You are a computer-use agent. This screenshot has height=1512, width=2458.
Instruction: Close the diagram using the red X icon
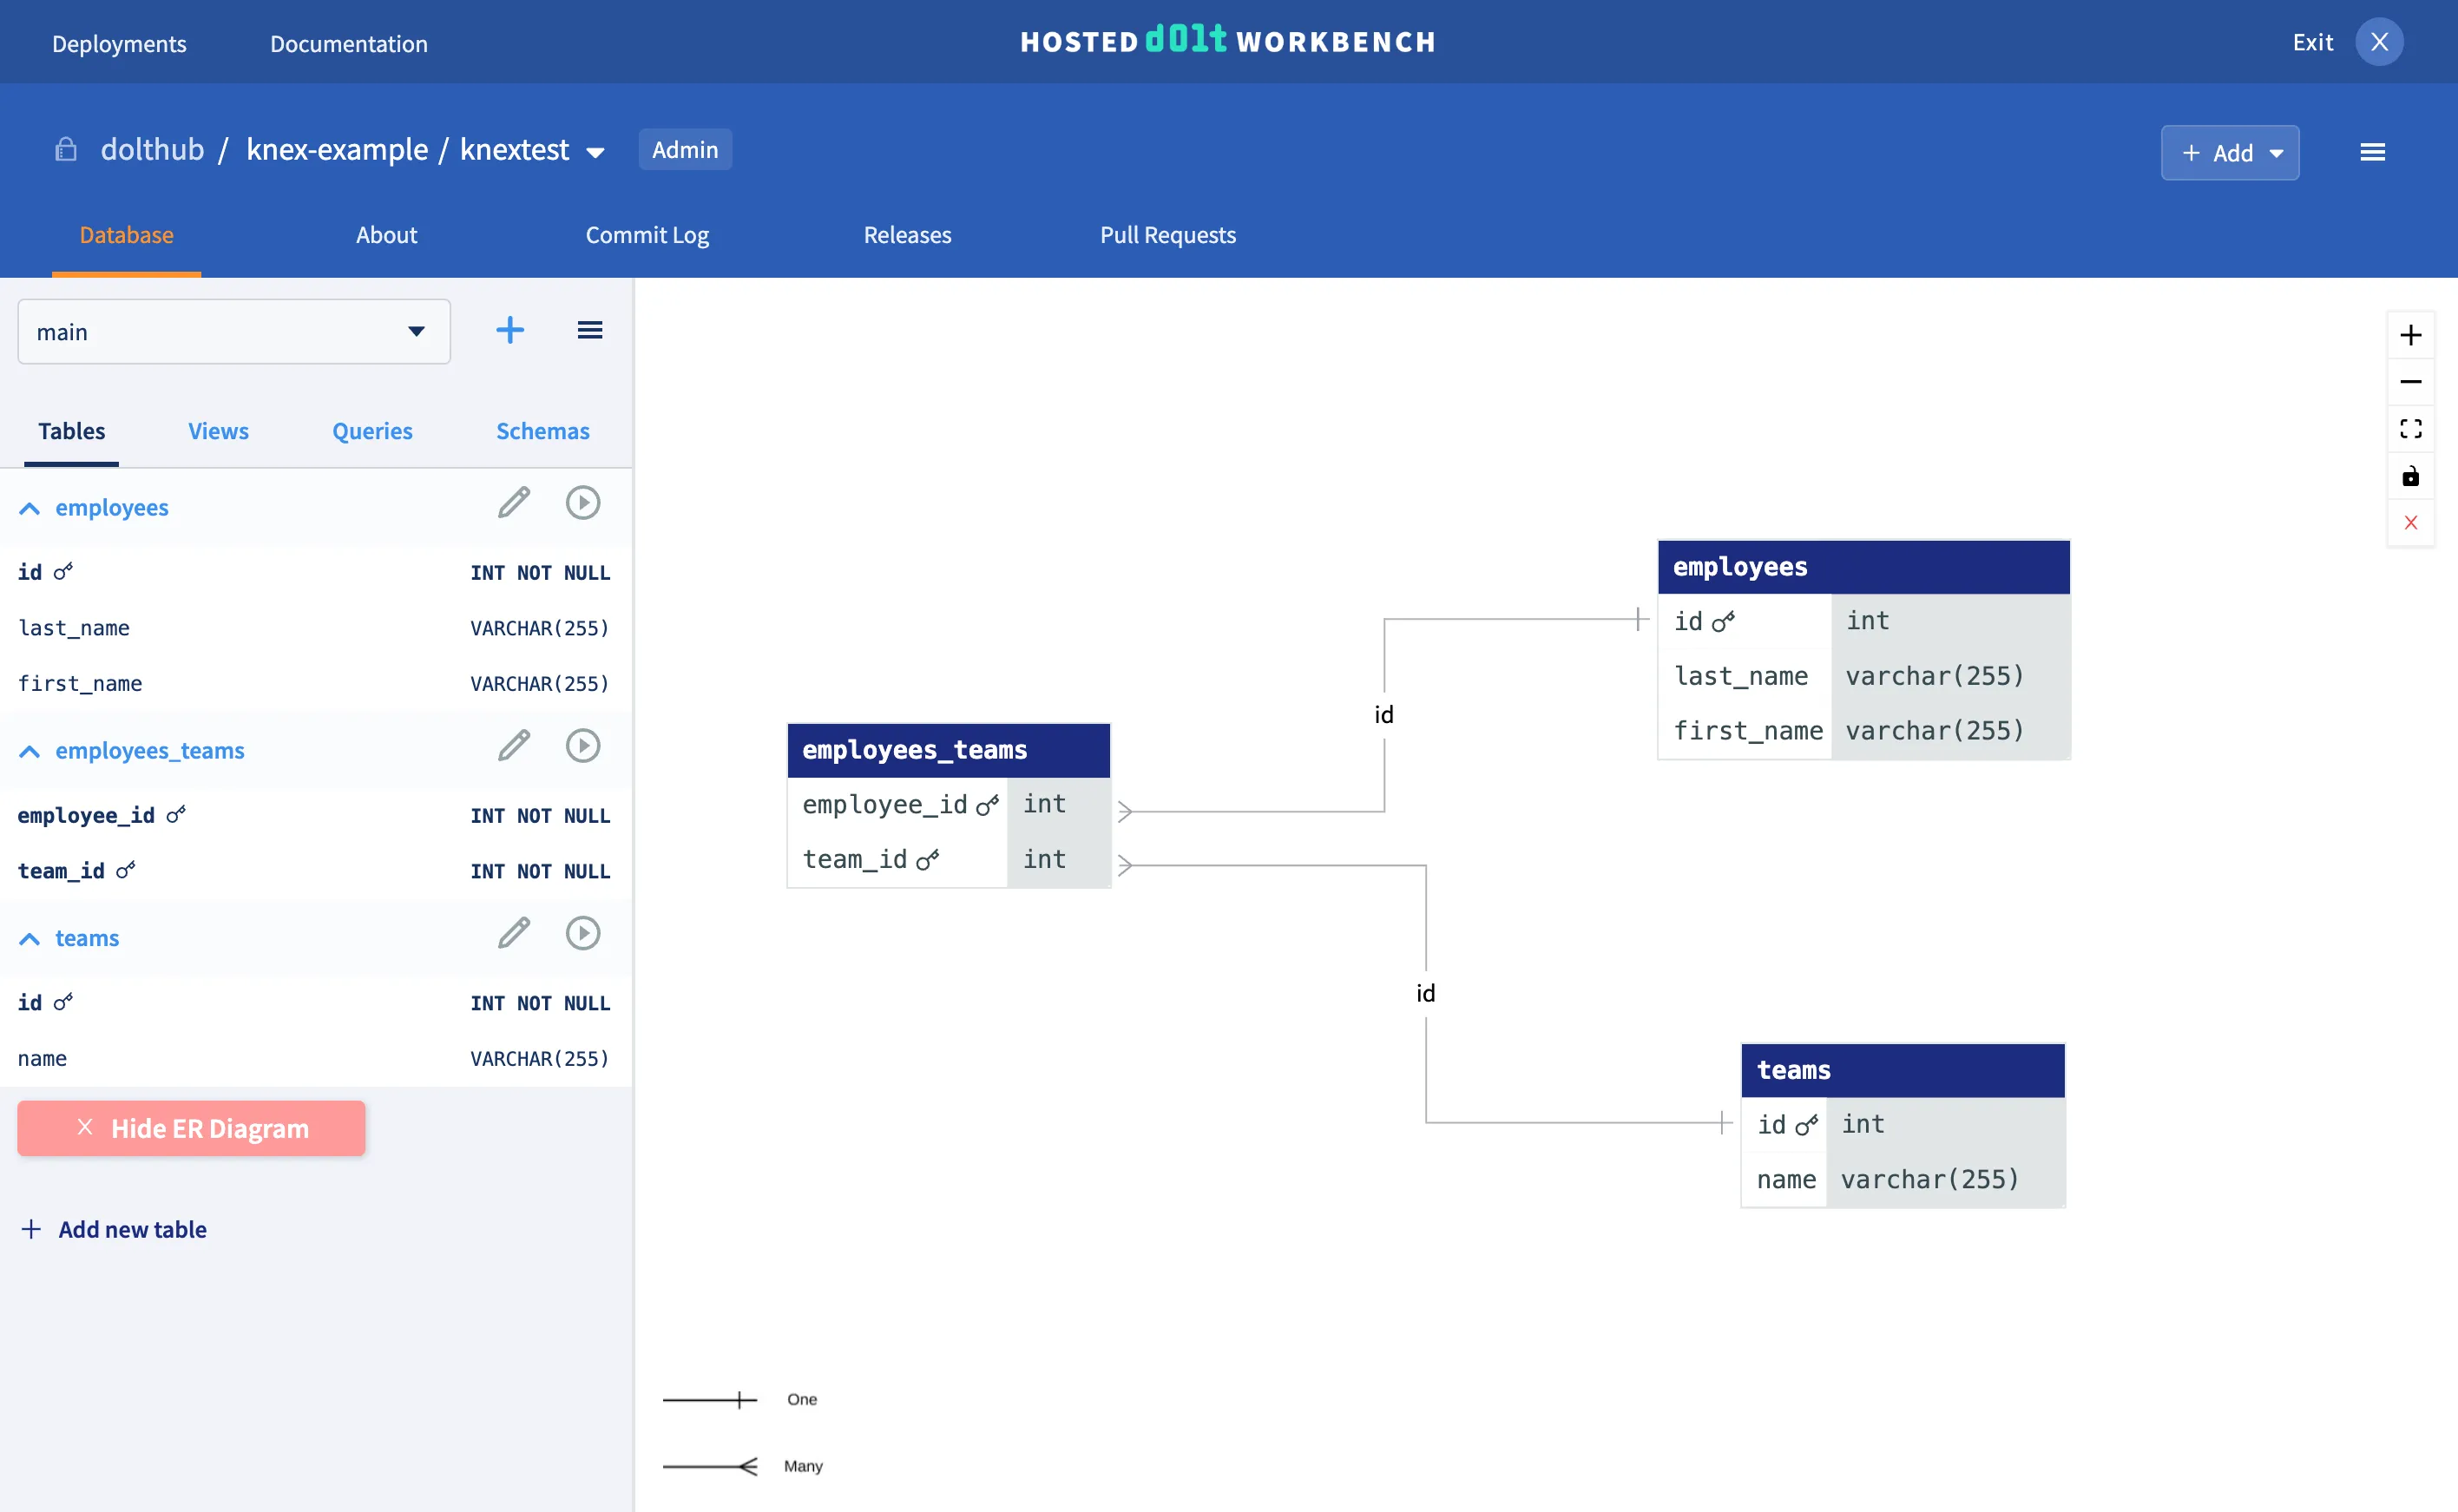pyautogui.click(x=2412, y=522)
